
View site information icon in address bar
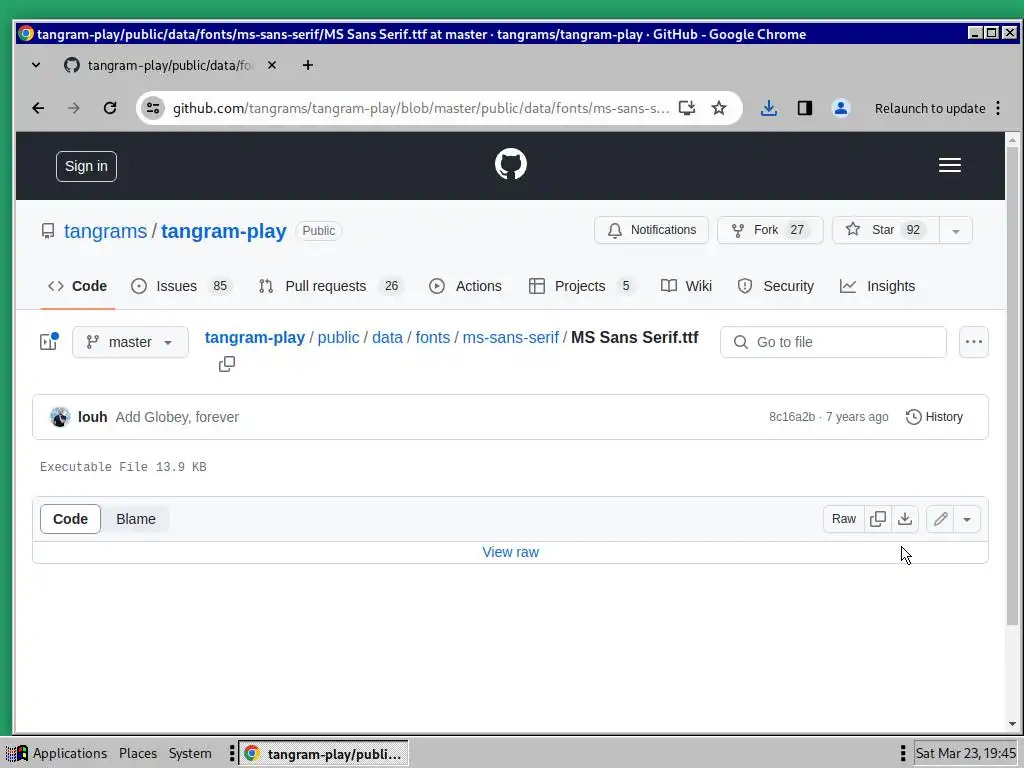coord(153,108)
